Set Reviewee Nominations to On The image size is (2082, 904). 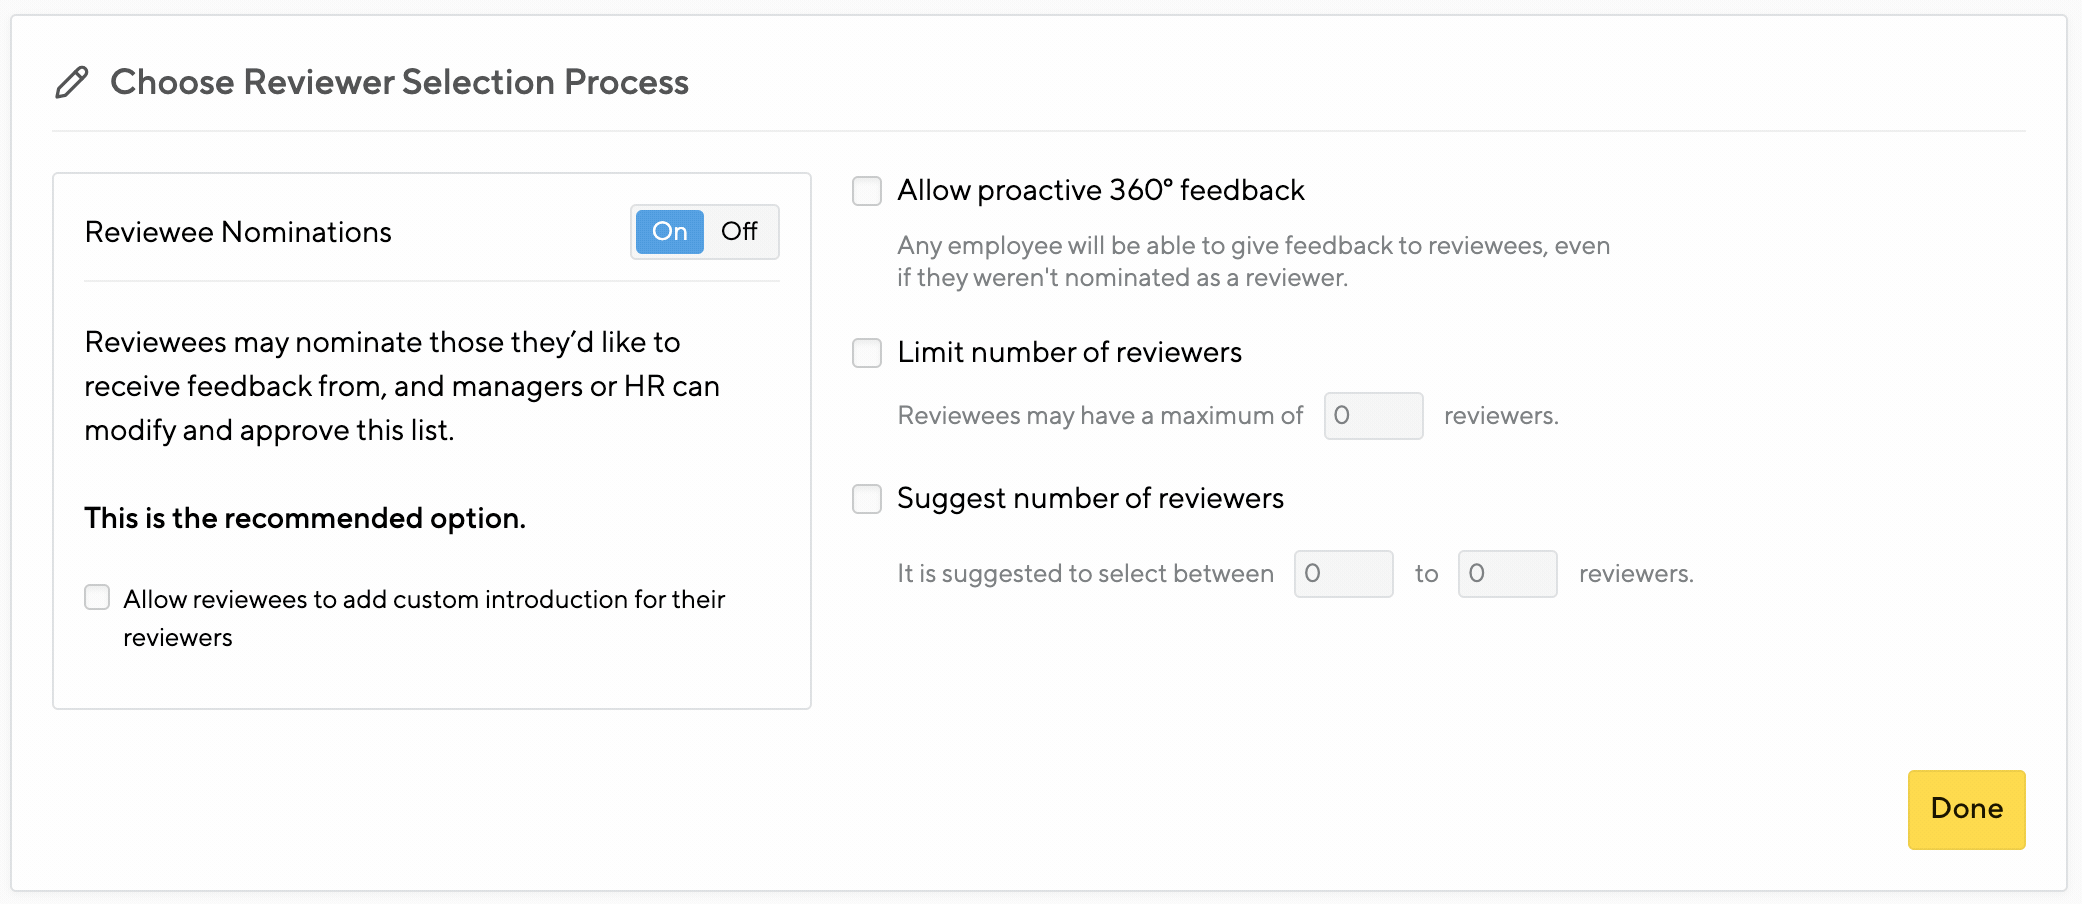pyautogui.click(x=669, y=231)
